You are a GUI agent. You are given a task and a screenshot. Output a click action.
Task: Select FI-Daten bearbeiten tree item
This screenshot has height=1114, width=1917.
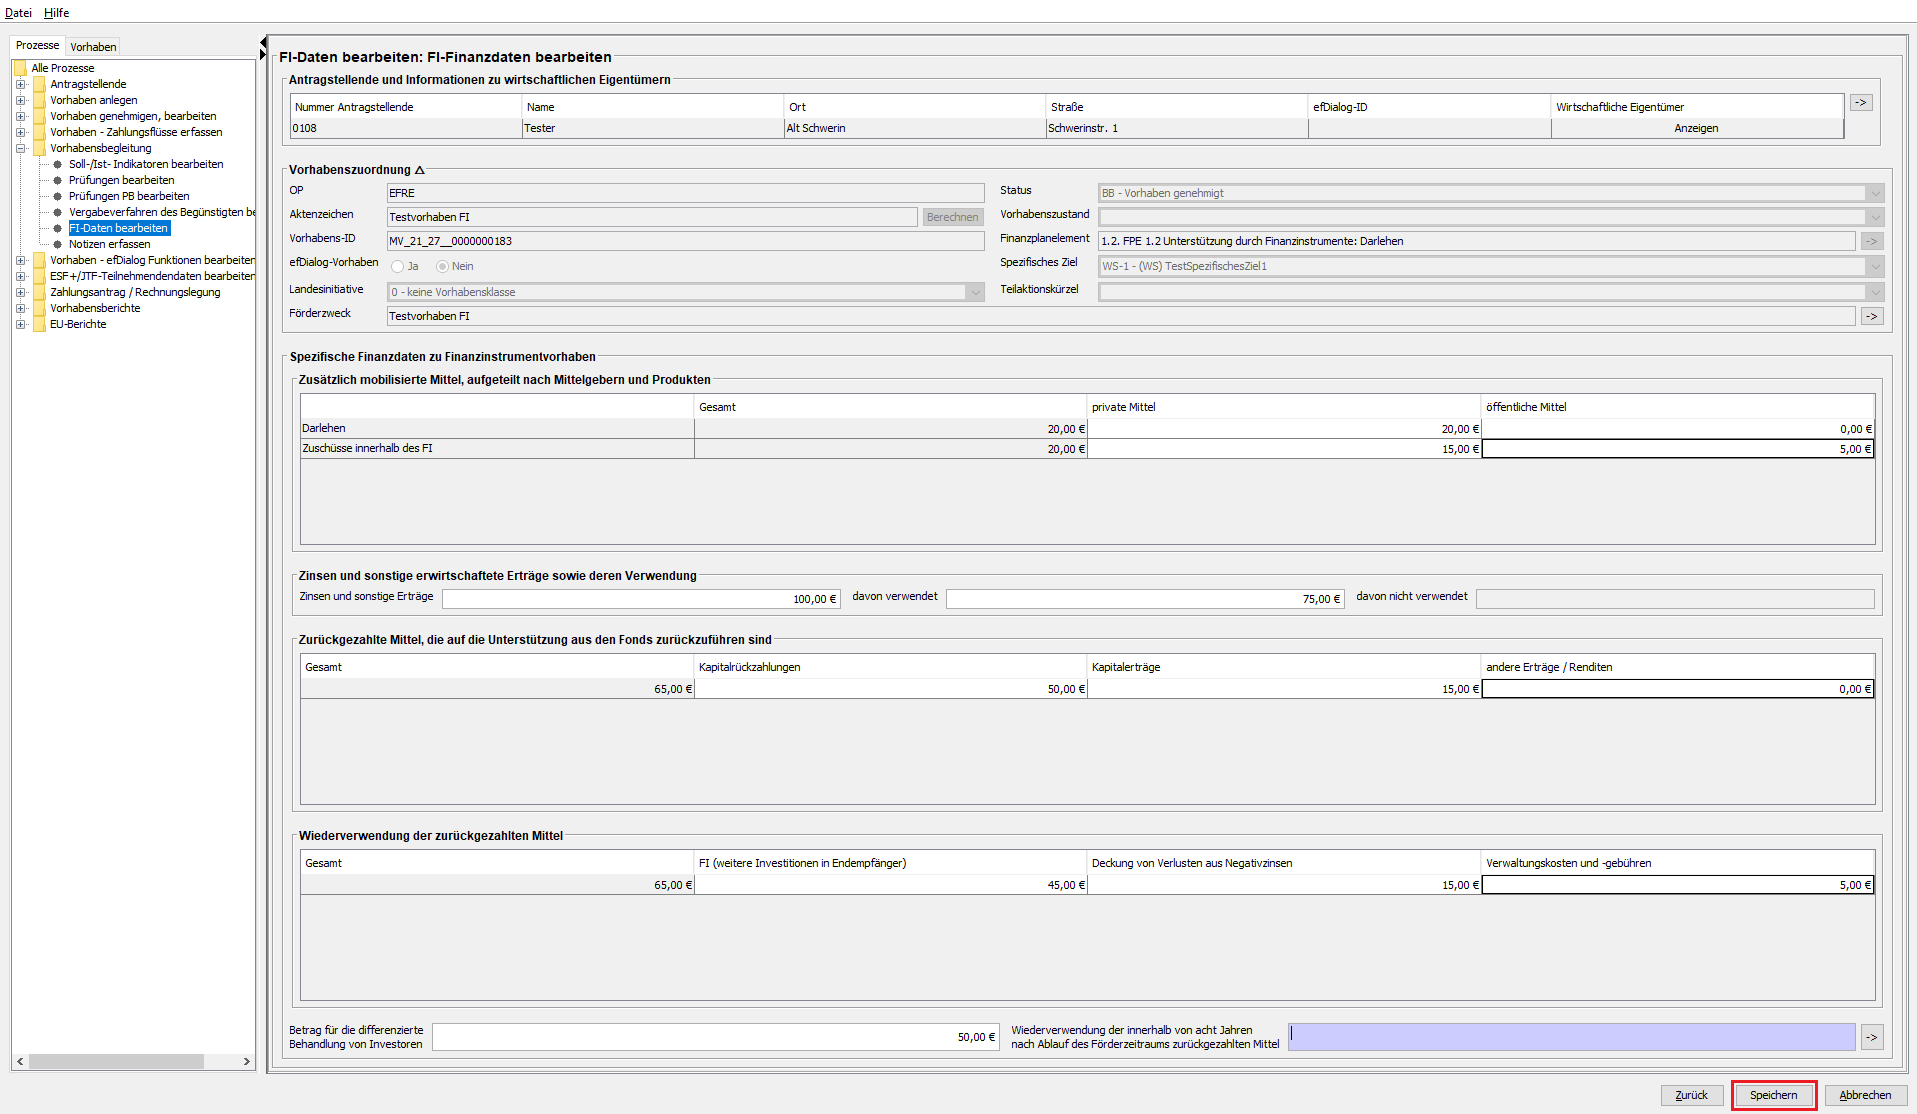(119, 228)
